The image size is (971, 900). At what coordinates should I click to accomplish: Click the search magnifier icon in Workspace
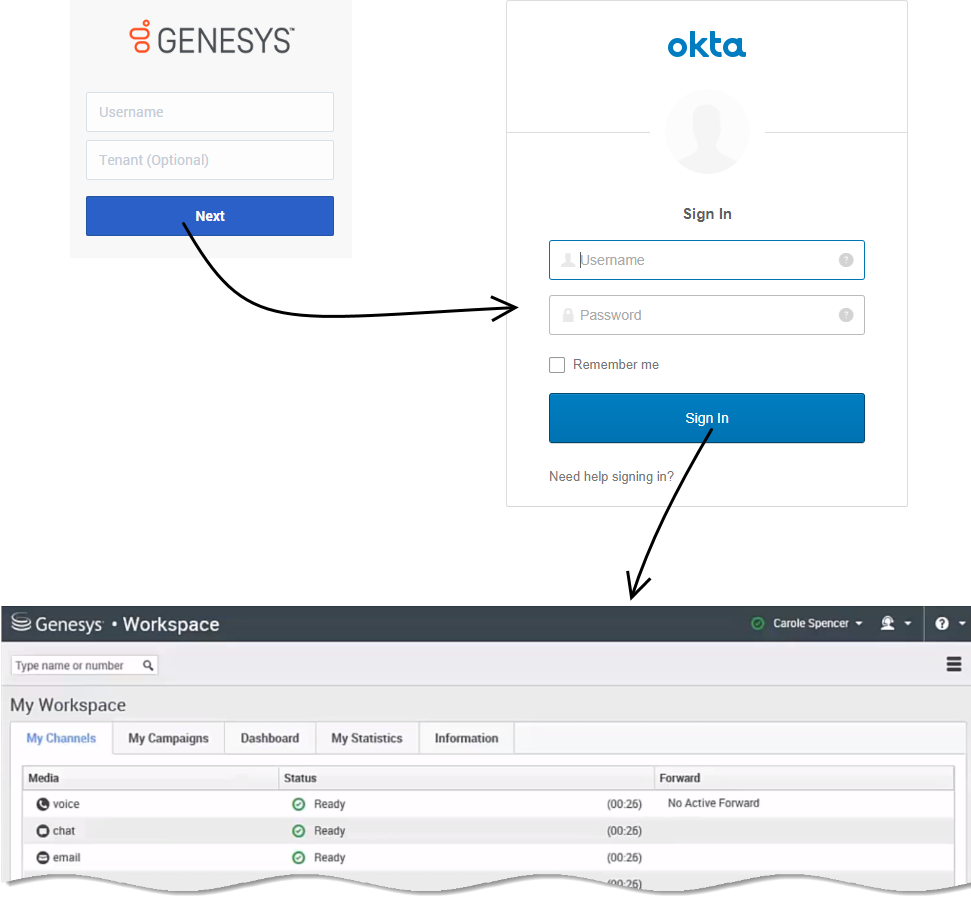(148, 665)
